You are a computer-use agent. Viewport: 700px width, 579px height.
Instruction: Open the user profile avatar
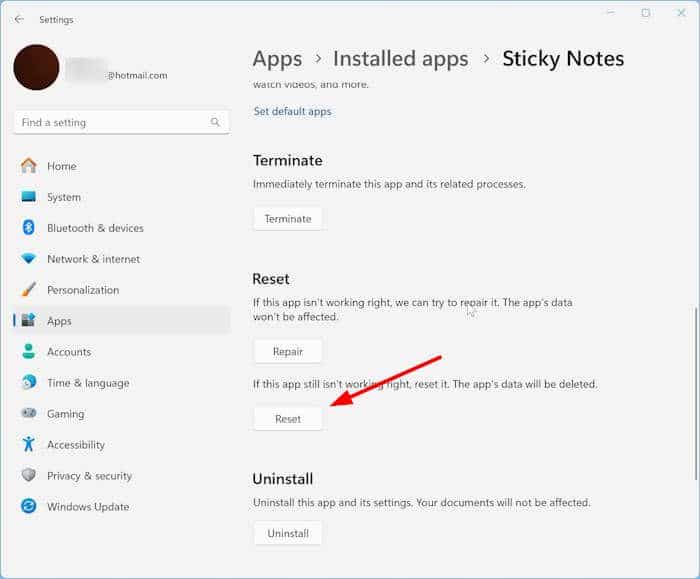(36, 67)
